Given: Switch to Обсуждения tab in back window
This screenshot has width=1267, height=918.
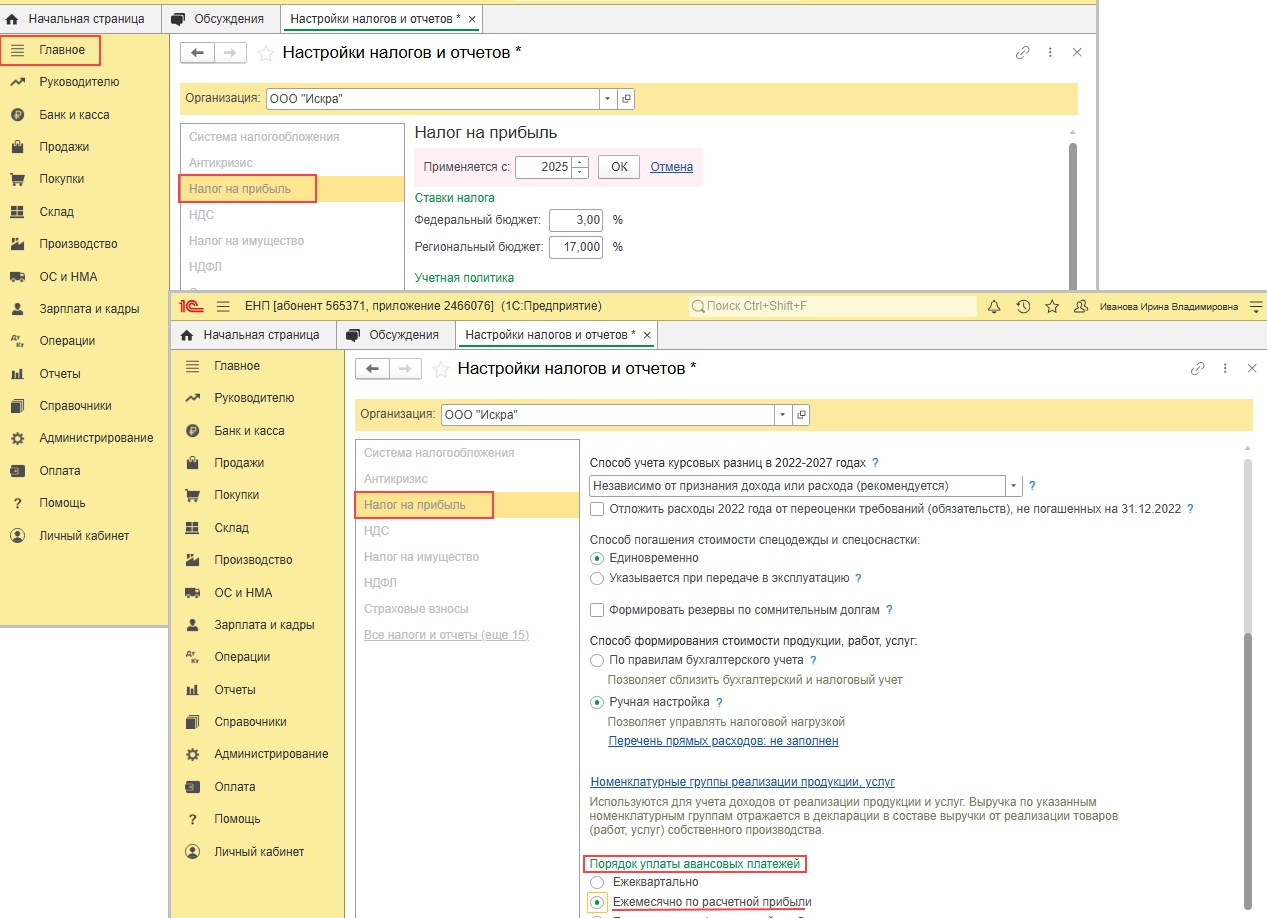Looking at the screenshot, I should [x=218, y=19].
